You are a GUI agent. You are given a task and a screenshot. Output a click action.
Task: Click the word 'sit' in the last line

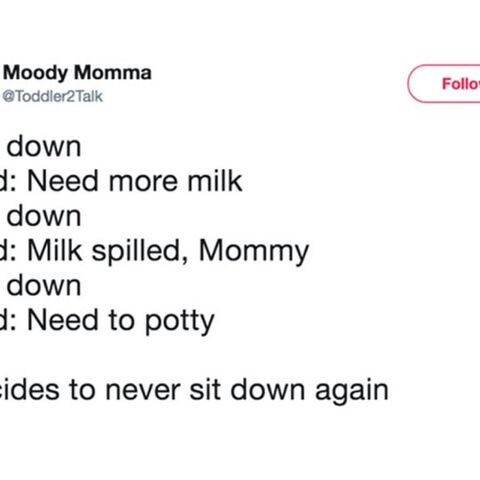(x=205, y=389)
